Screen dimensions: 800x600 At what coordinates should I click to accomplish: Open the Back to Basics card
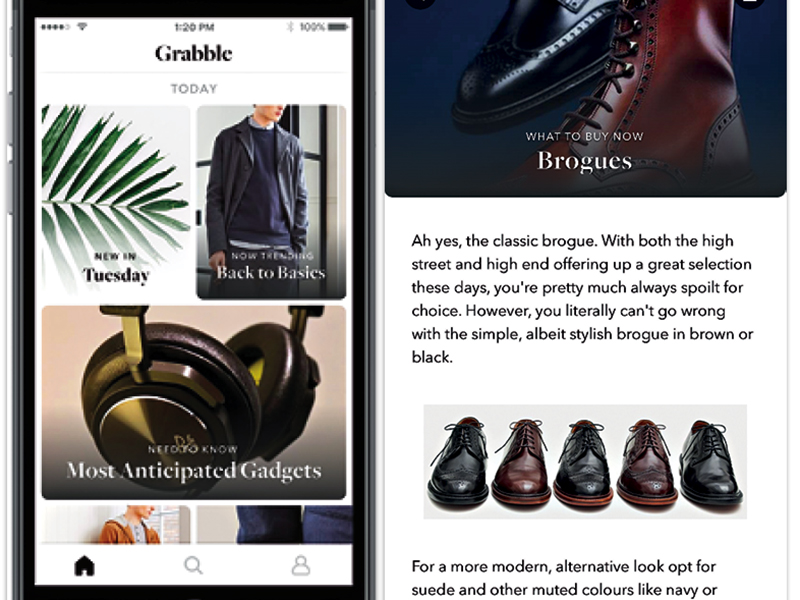[271, 202]
